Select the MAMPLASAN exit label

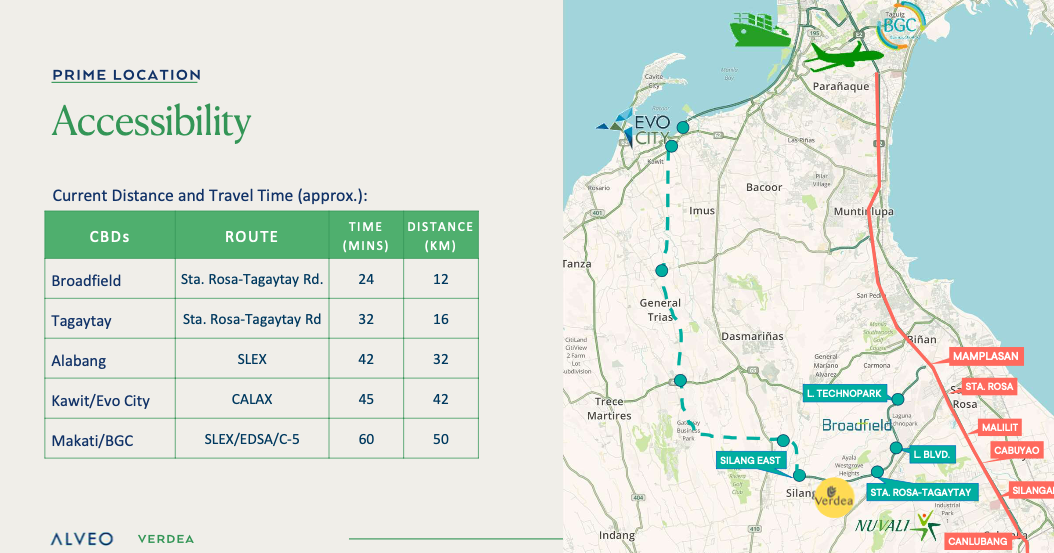(x=986, y=356)
